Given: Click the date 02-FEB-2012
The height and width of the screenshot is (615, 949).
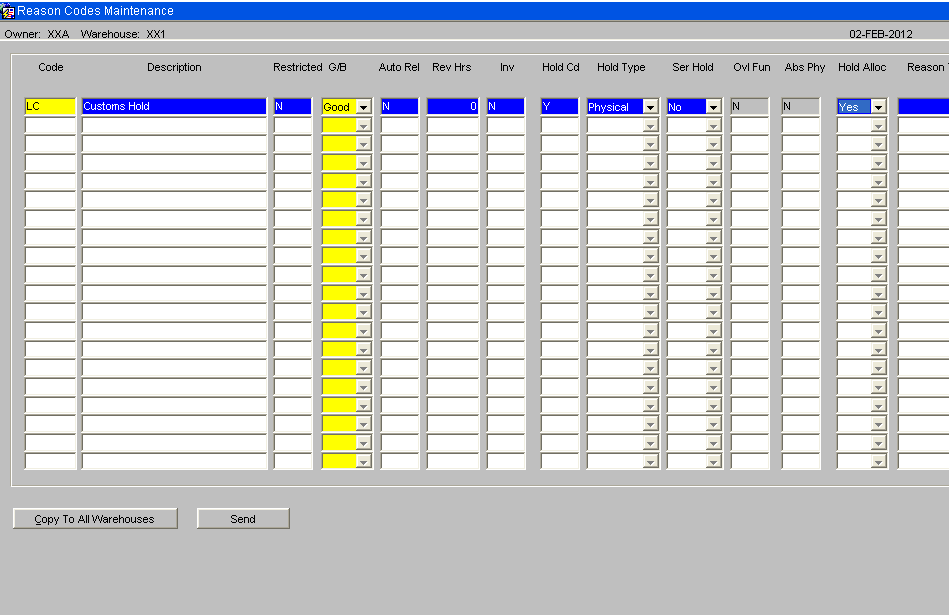Looking at the screenshot, I should (x=881, y=34).
